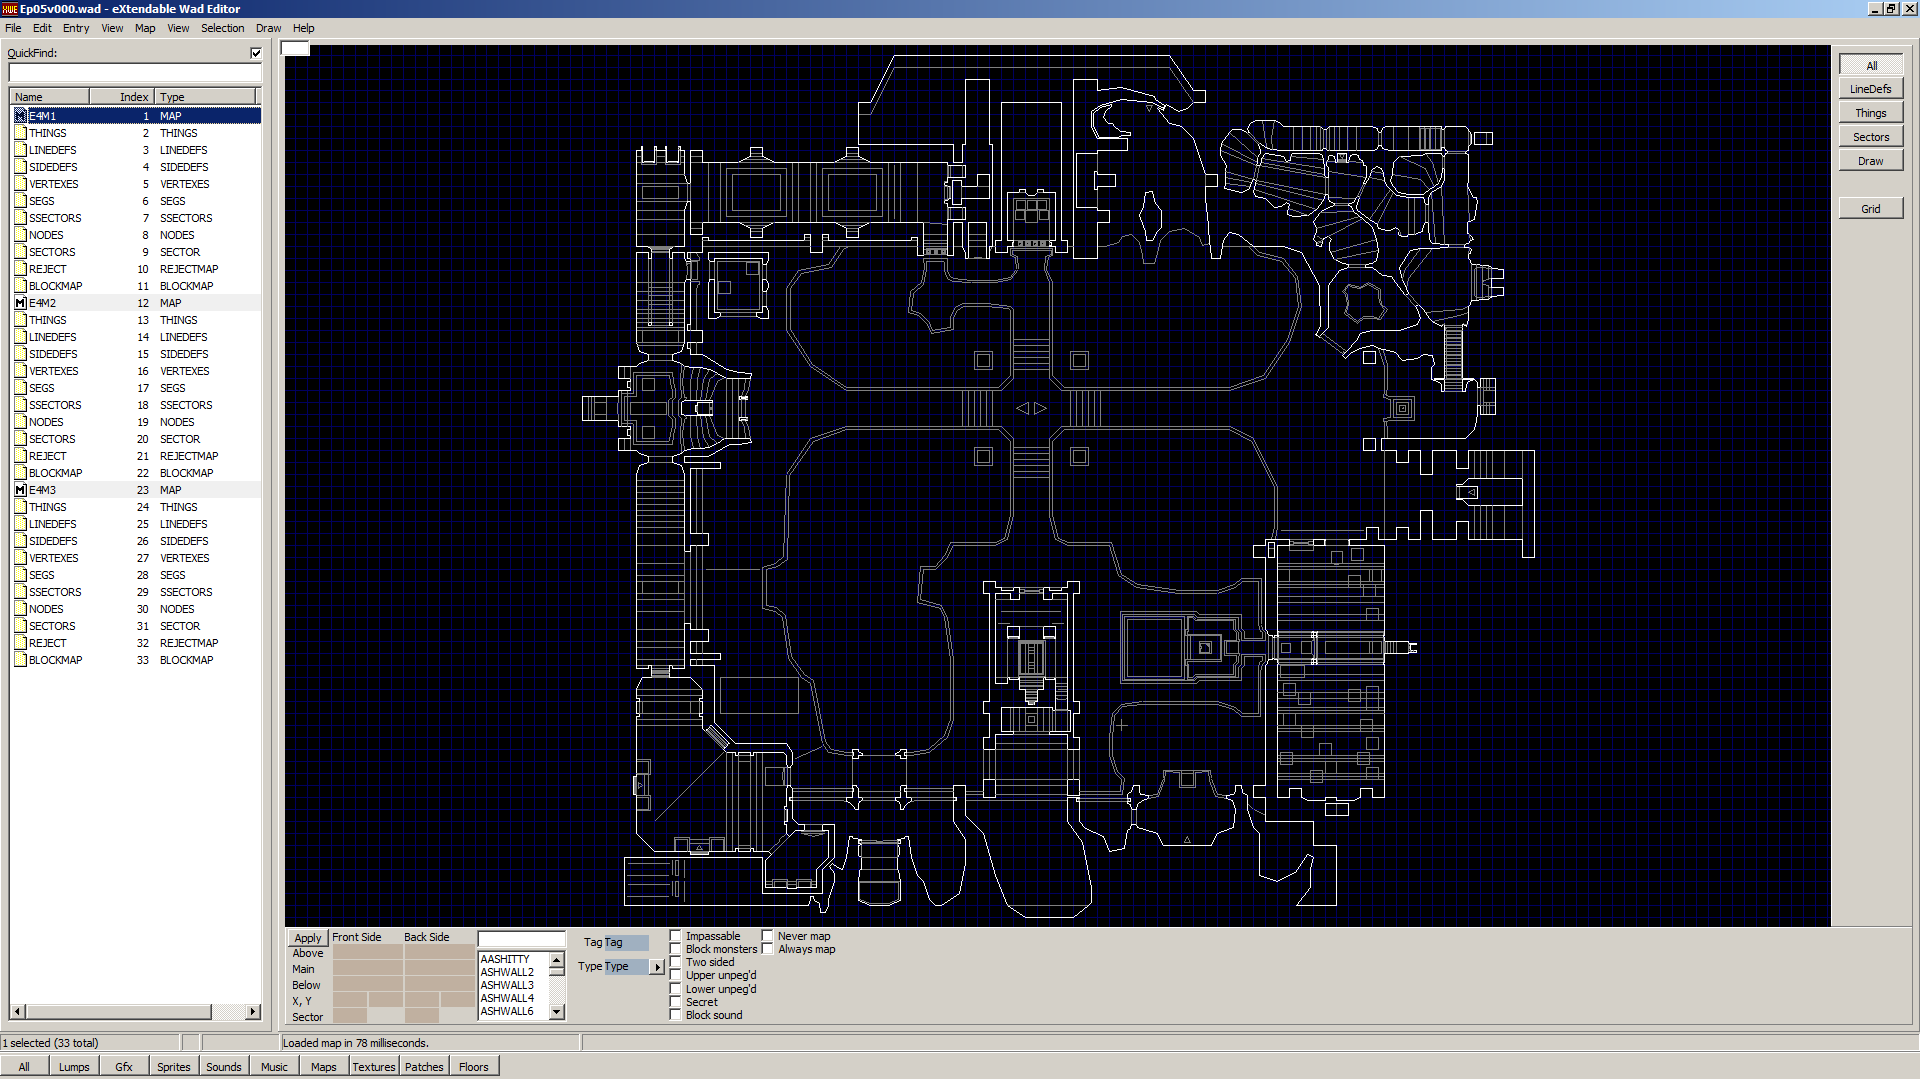Uncheck the QuickFind checkbox
This screenshot has width=1920, height=1080.
click(256, 53)
